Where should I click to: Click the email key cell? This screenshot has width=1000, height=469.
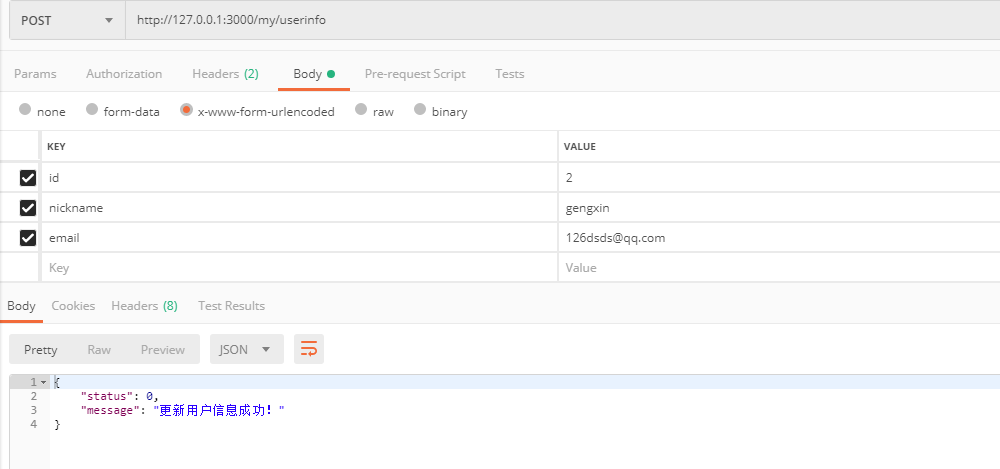[x=299, y=237]
